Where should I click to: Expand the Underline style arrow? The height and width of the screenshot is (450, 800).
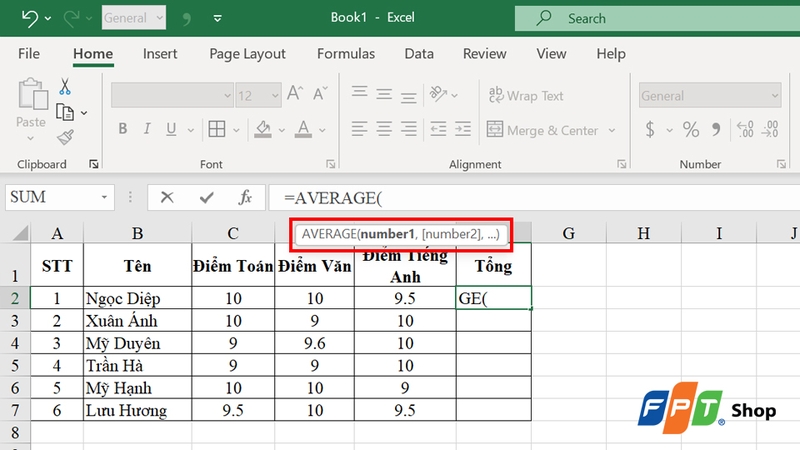190,130
